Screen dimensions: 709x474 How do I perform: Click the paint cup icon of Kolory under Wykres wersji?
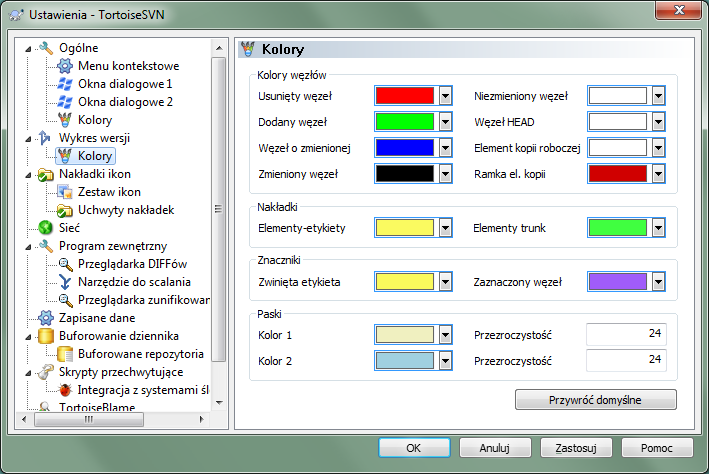click(x=65, y=156)
